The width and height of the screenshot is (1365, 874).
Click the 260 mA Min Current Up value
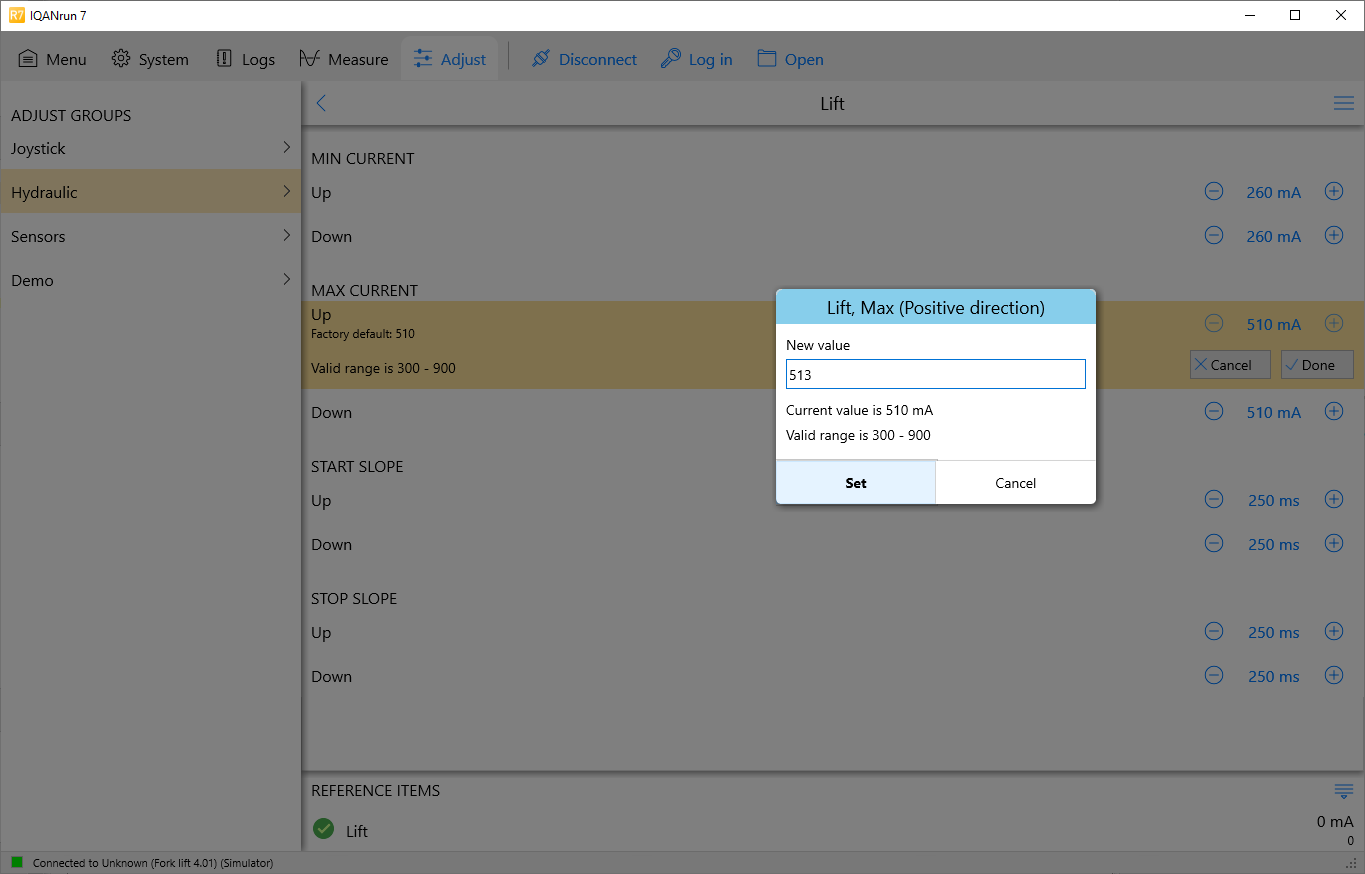point(1273,192)
